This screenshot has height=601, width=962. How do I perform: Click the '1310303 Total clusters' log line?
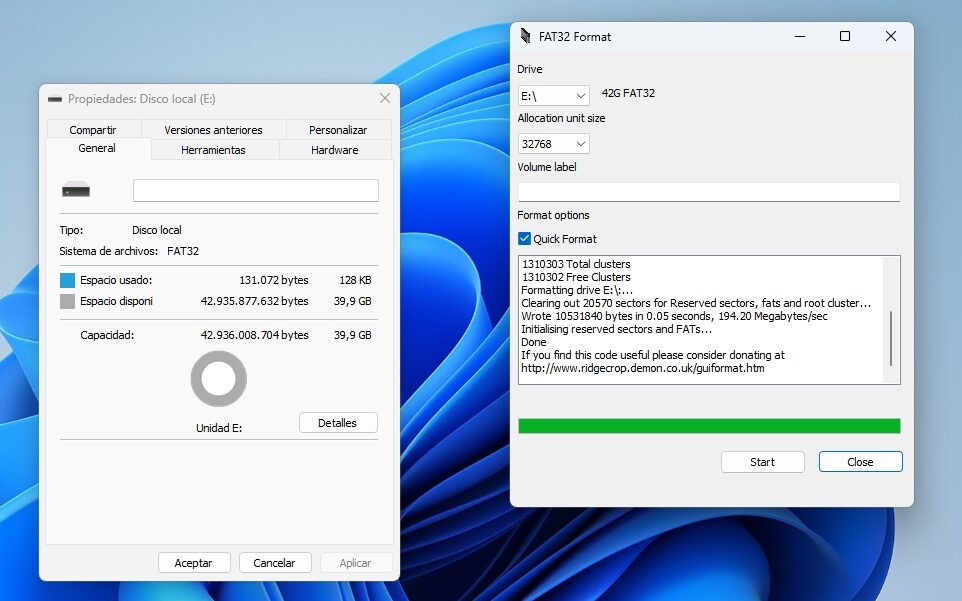[576, 264]
